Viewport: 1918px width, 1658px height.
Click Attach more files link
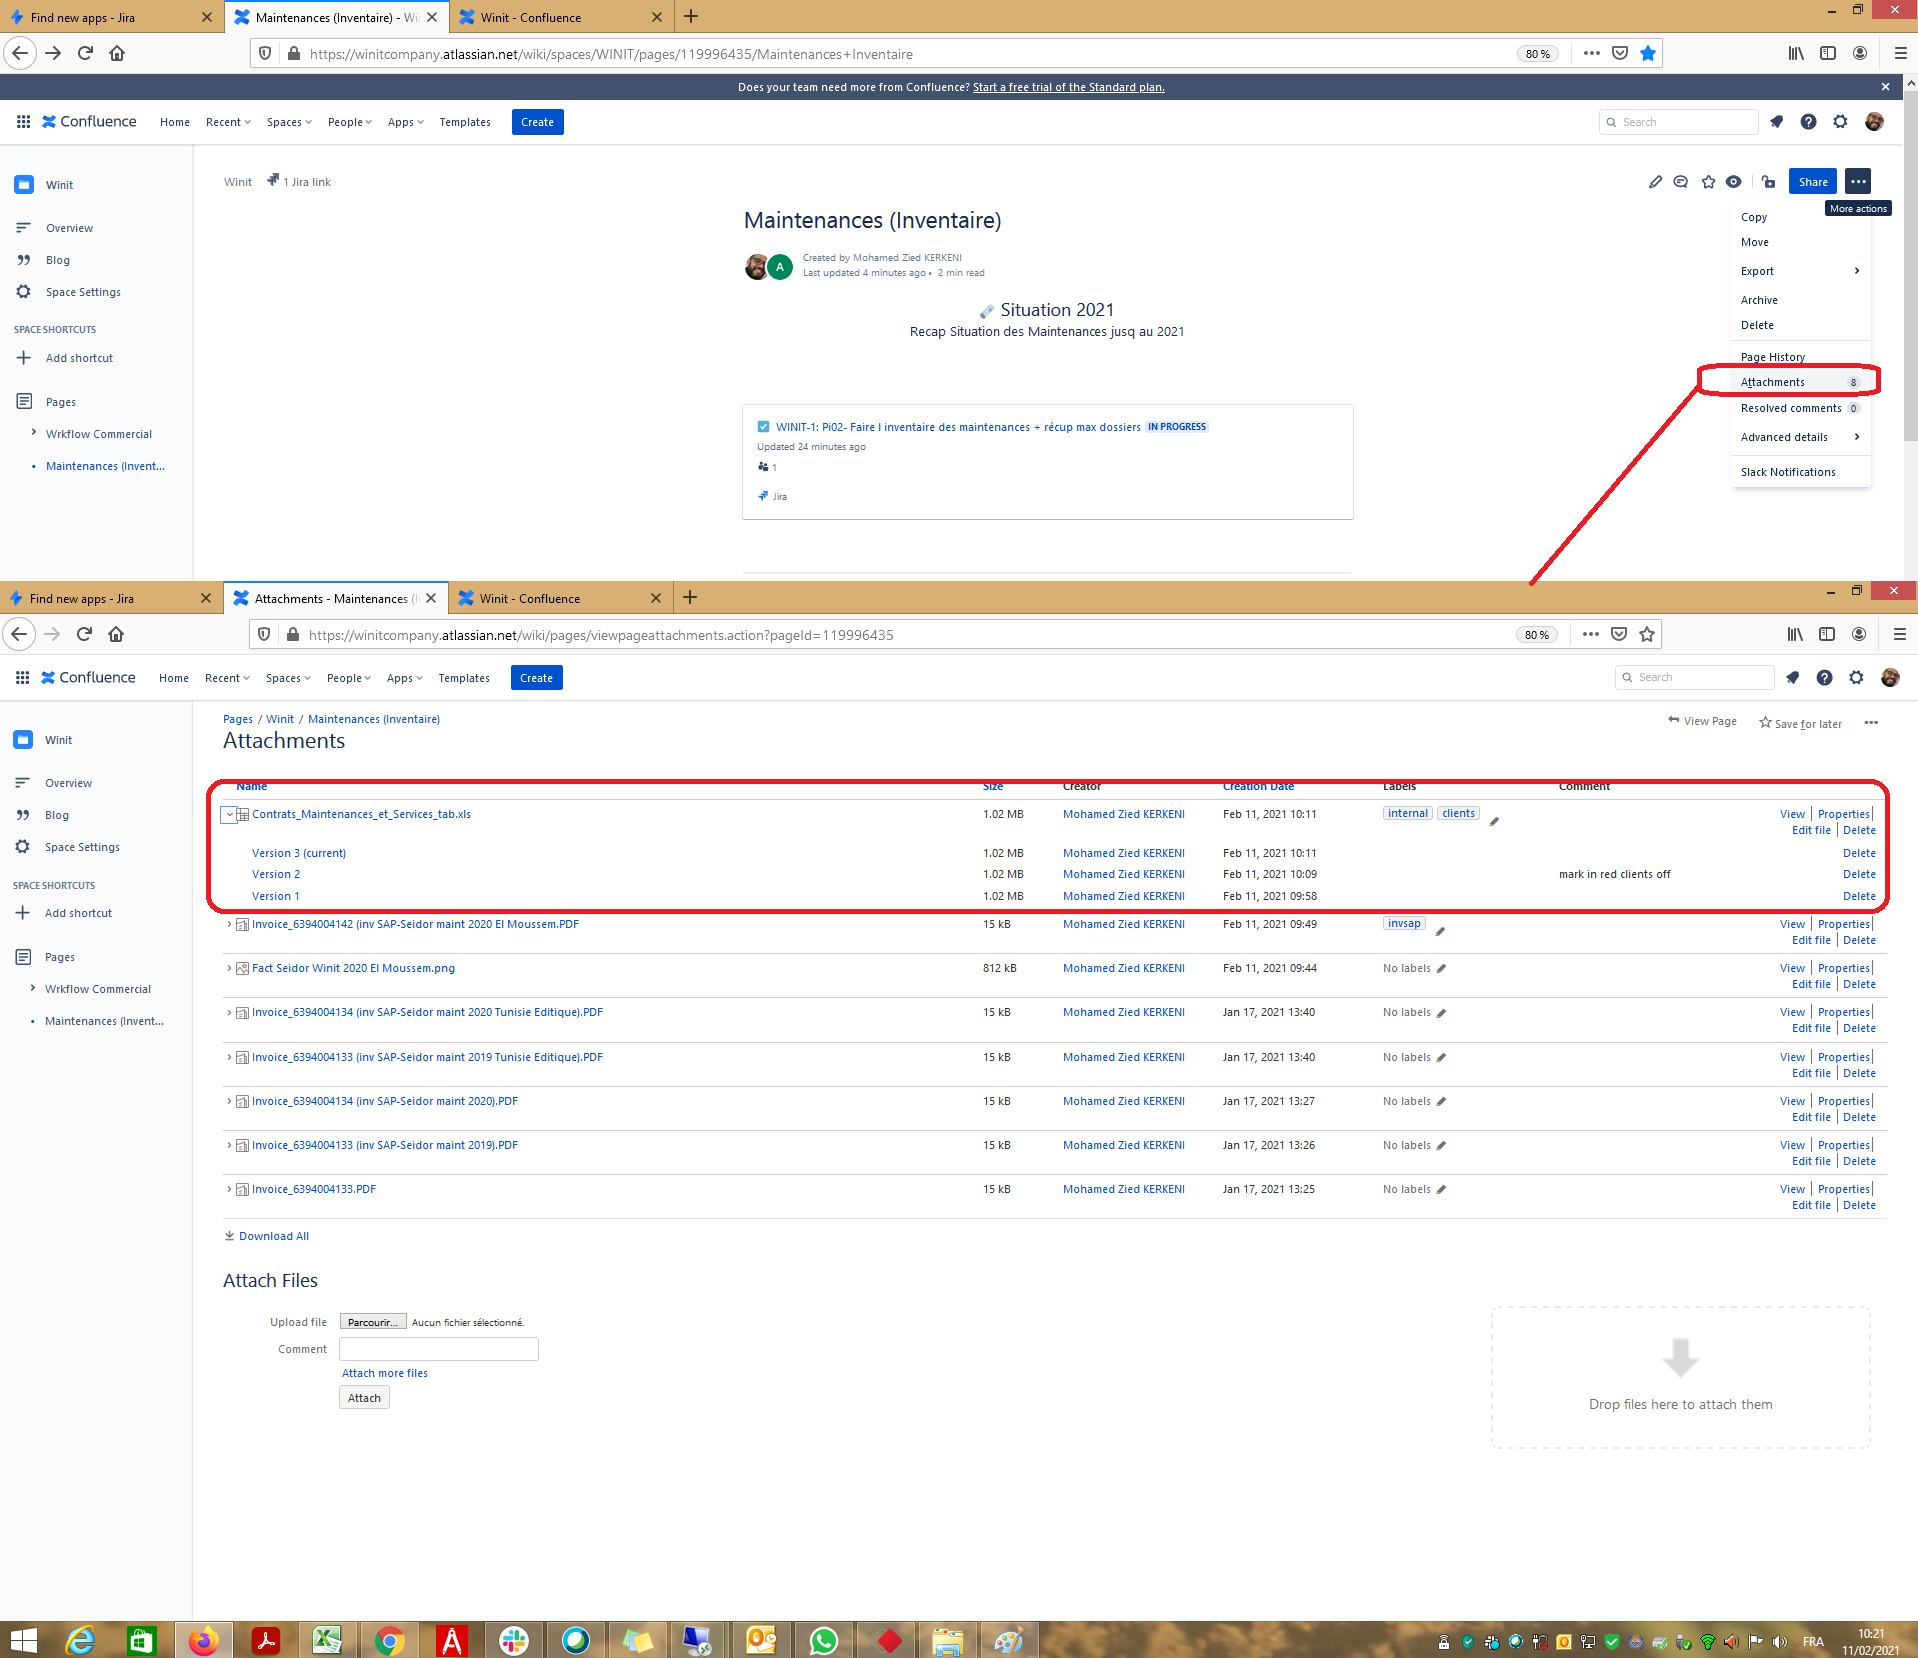point(385,1373)
